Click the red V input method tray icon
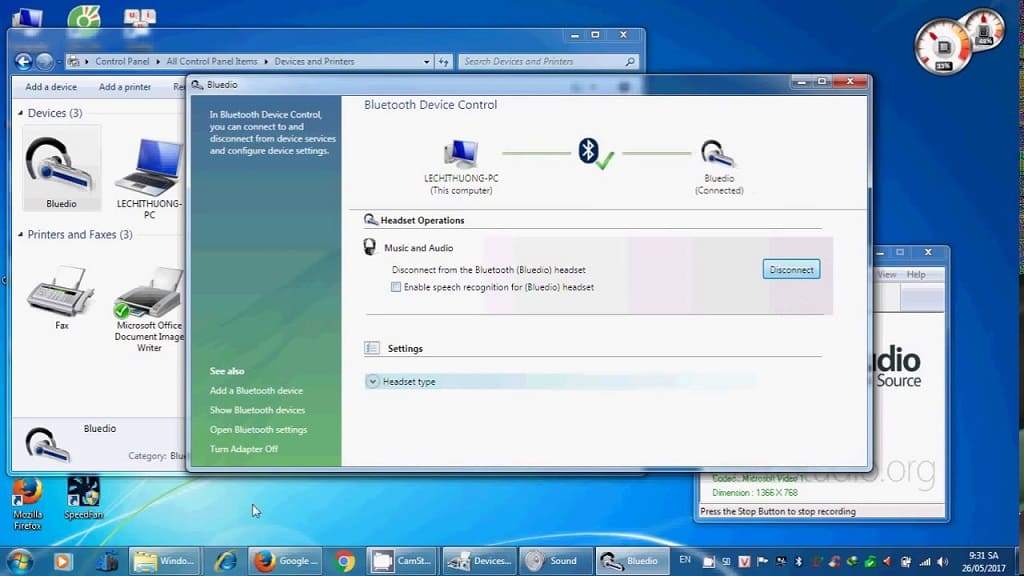 (x=744, y=562)
